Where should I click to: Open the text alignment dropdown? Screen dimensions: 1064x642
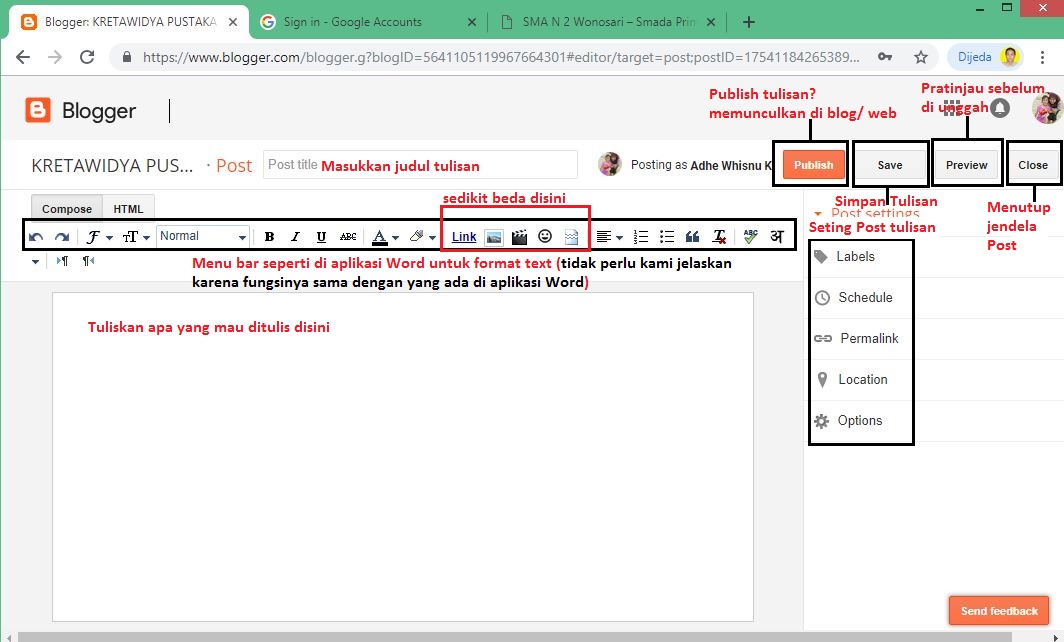click(x=612, y=236)
